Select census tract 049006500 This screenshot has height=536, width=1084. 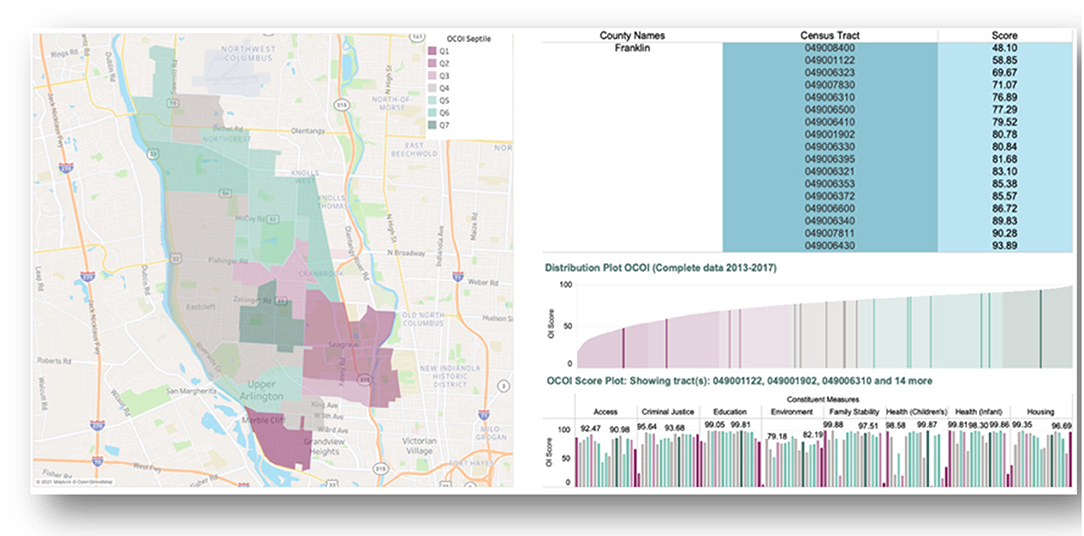[x=830, y=110]
